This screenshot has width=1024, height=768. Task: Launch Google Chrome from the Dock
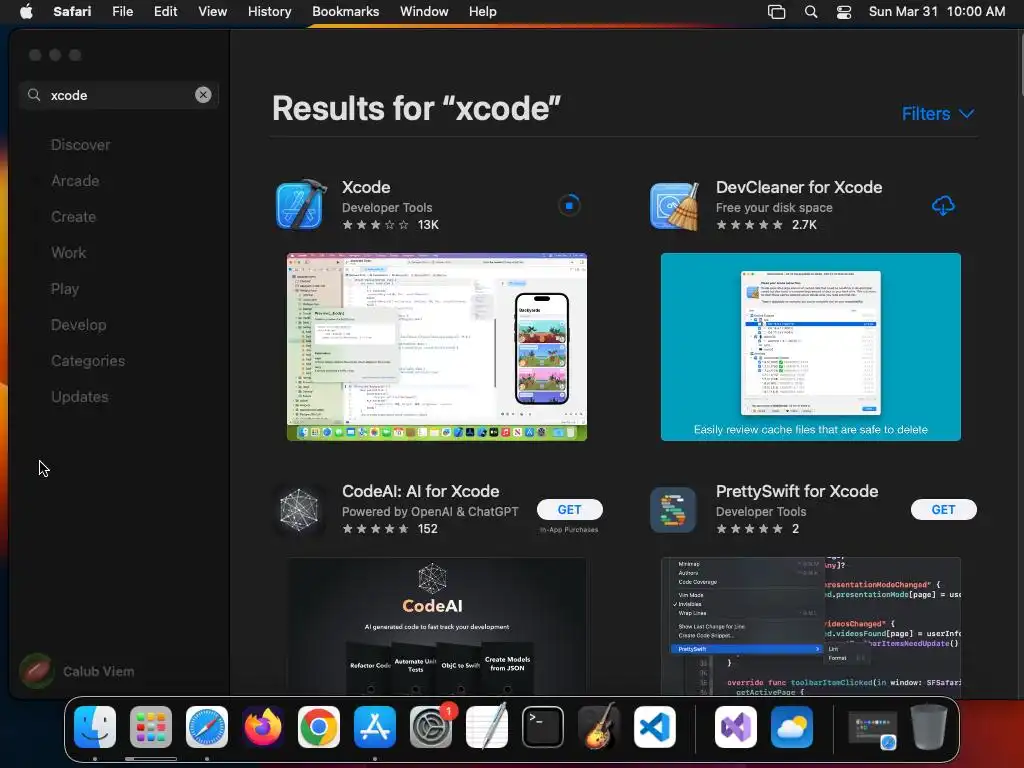319,727
